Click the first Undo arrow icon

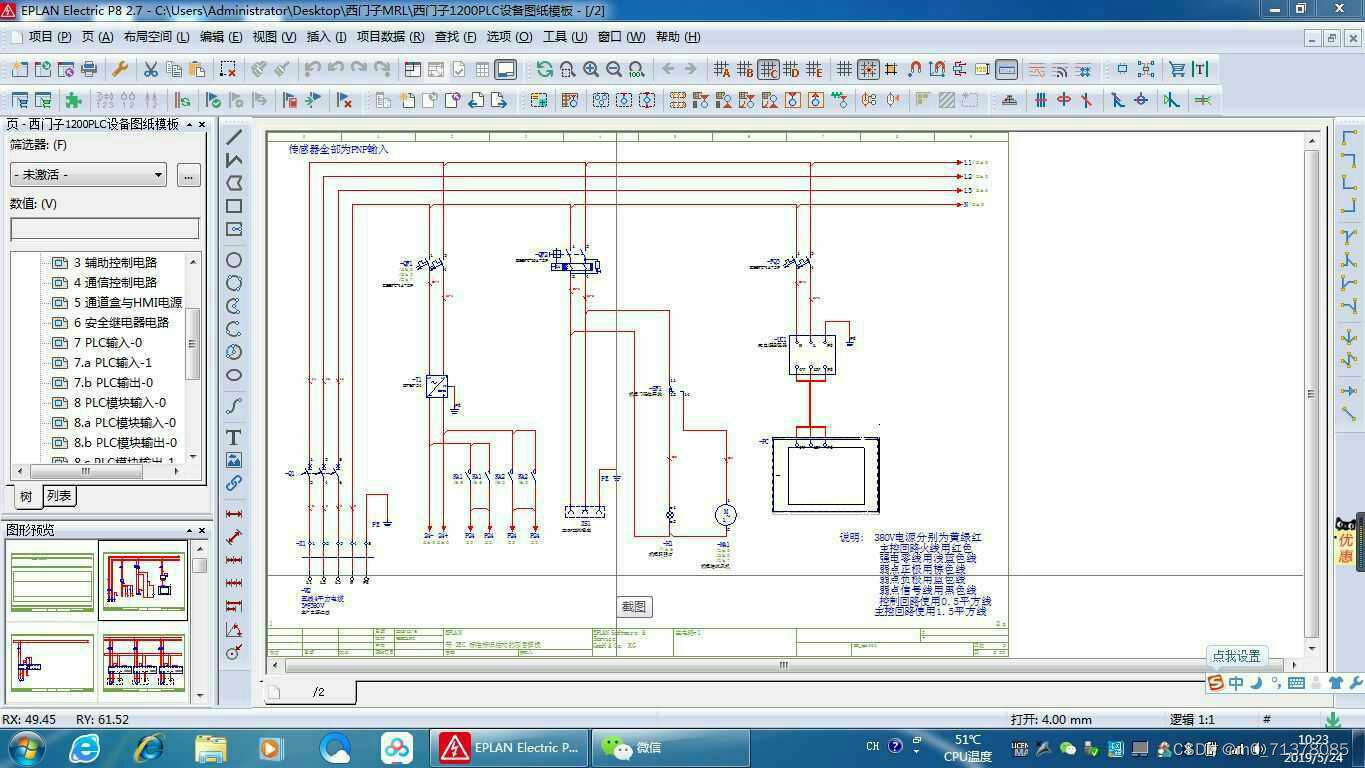[312, 69]
